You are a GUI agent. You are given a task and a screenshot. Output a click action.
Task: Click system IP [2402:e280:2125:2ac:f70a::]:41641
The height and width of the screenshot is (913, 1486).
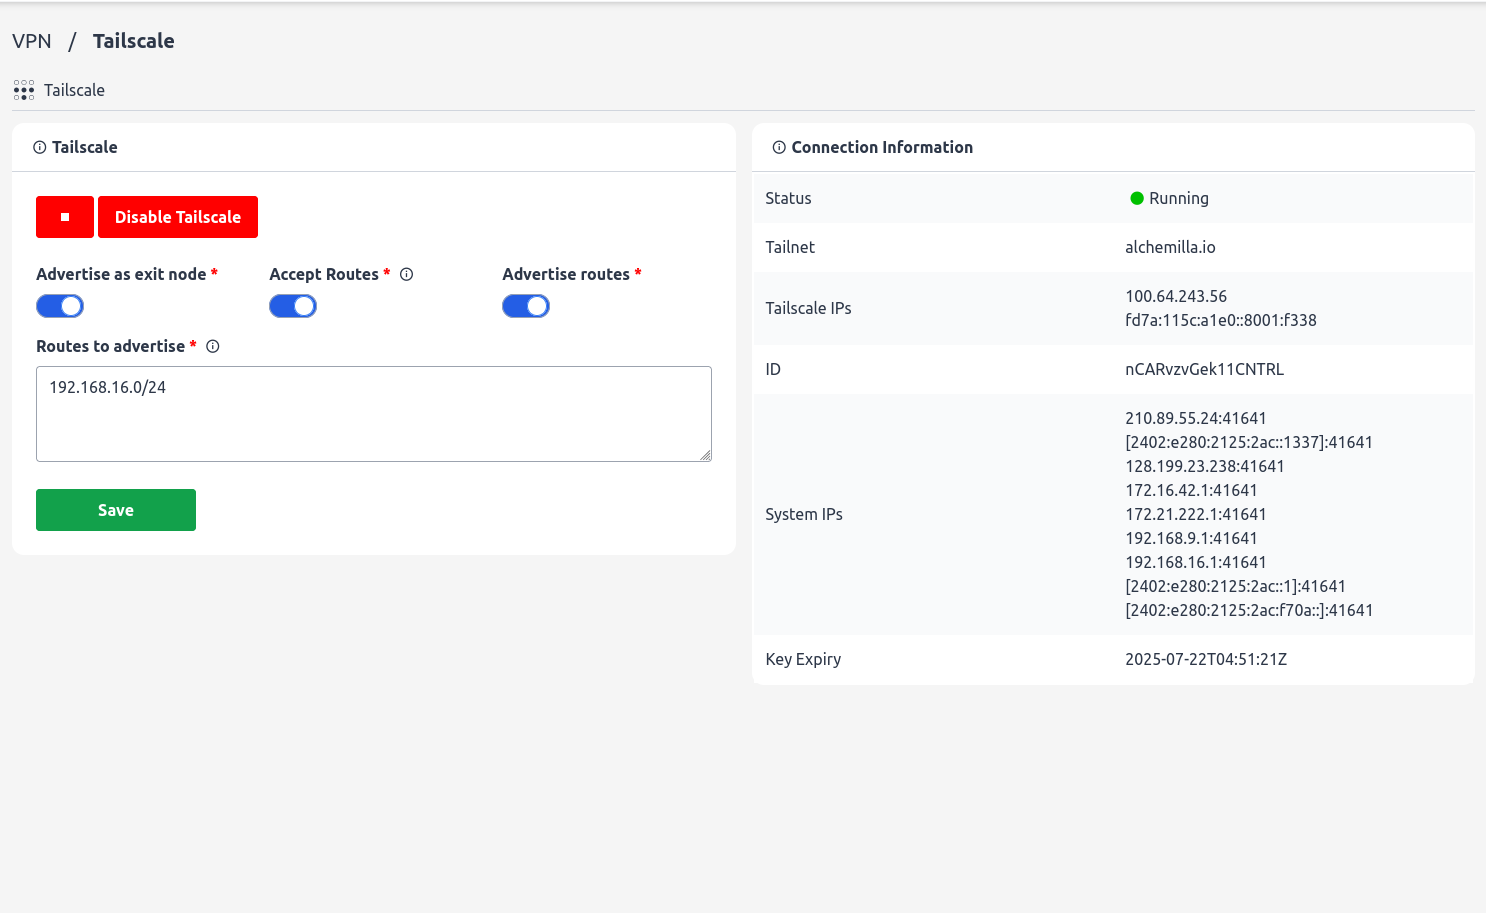click(1249, 610)
